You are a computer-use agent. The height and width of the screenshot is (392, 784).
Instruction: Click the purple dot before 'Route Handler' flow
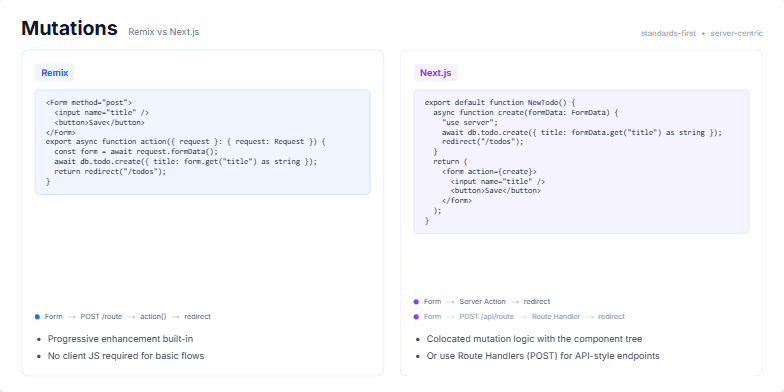[x=416, y=316]
